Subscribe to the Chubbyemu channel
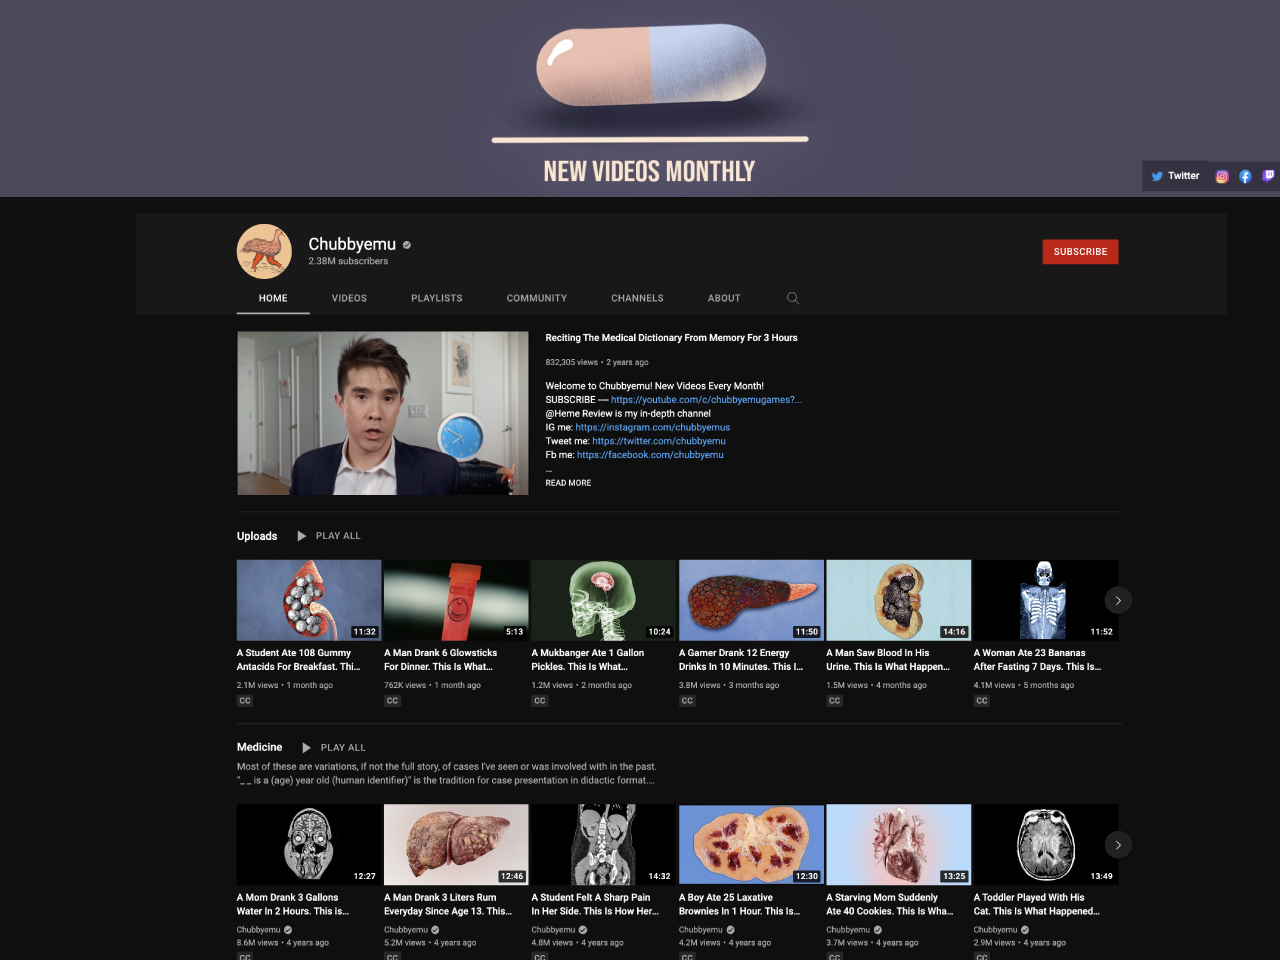The width and height of the screenshot is (1280, 960). [x=1080, y=252]
